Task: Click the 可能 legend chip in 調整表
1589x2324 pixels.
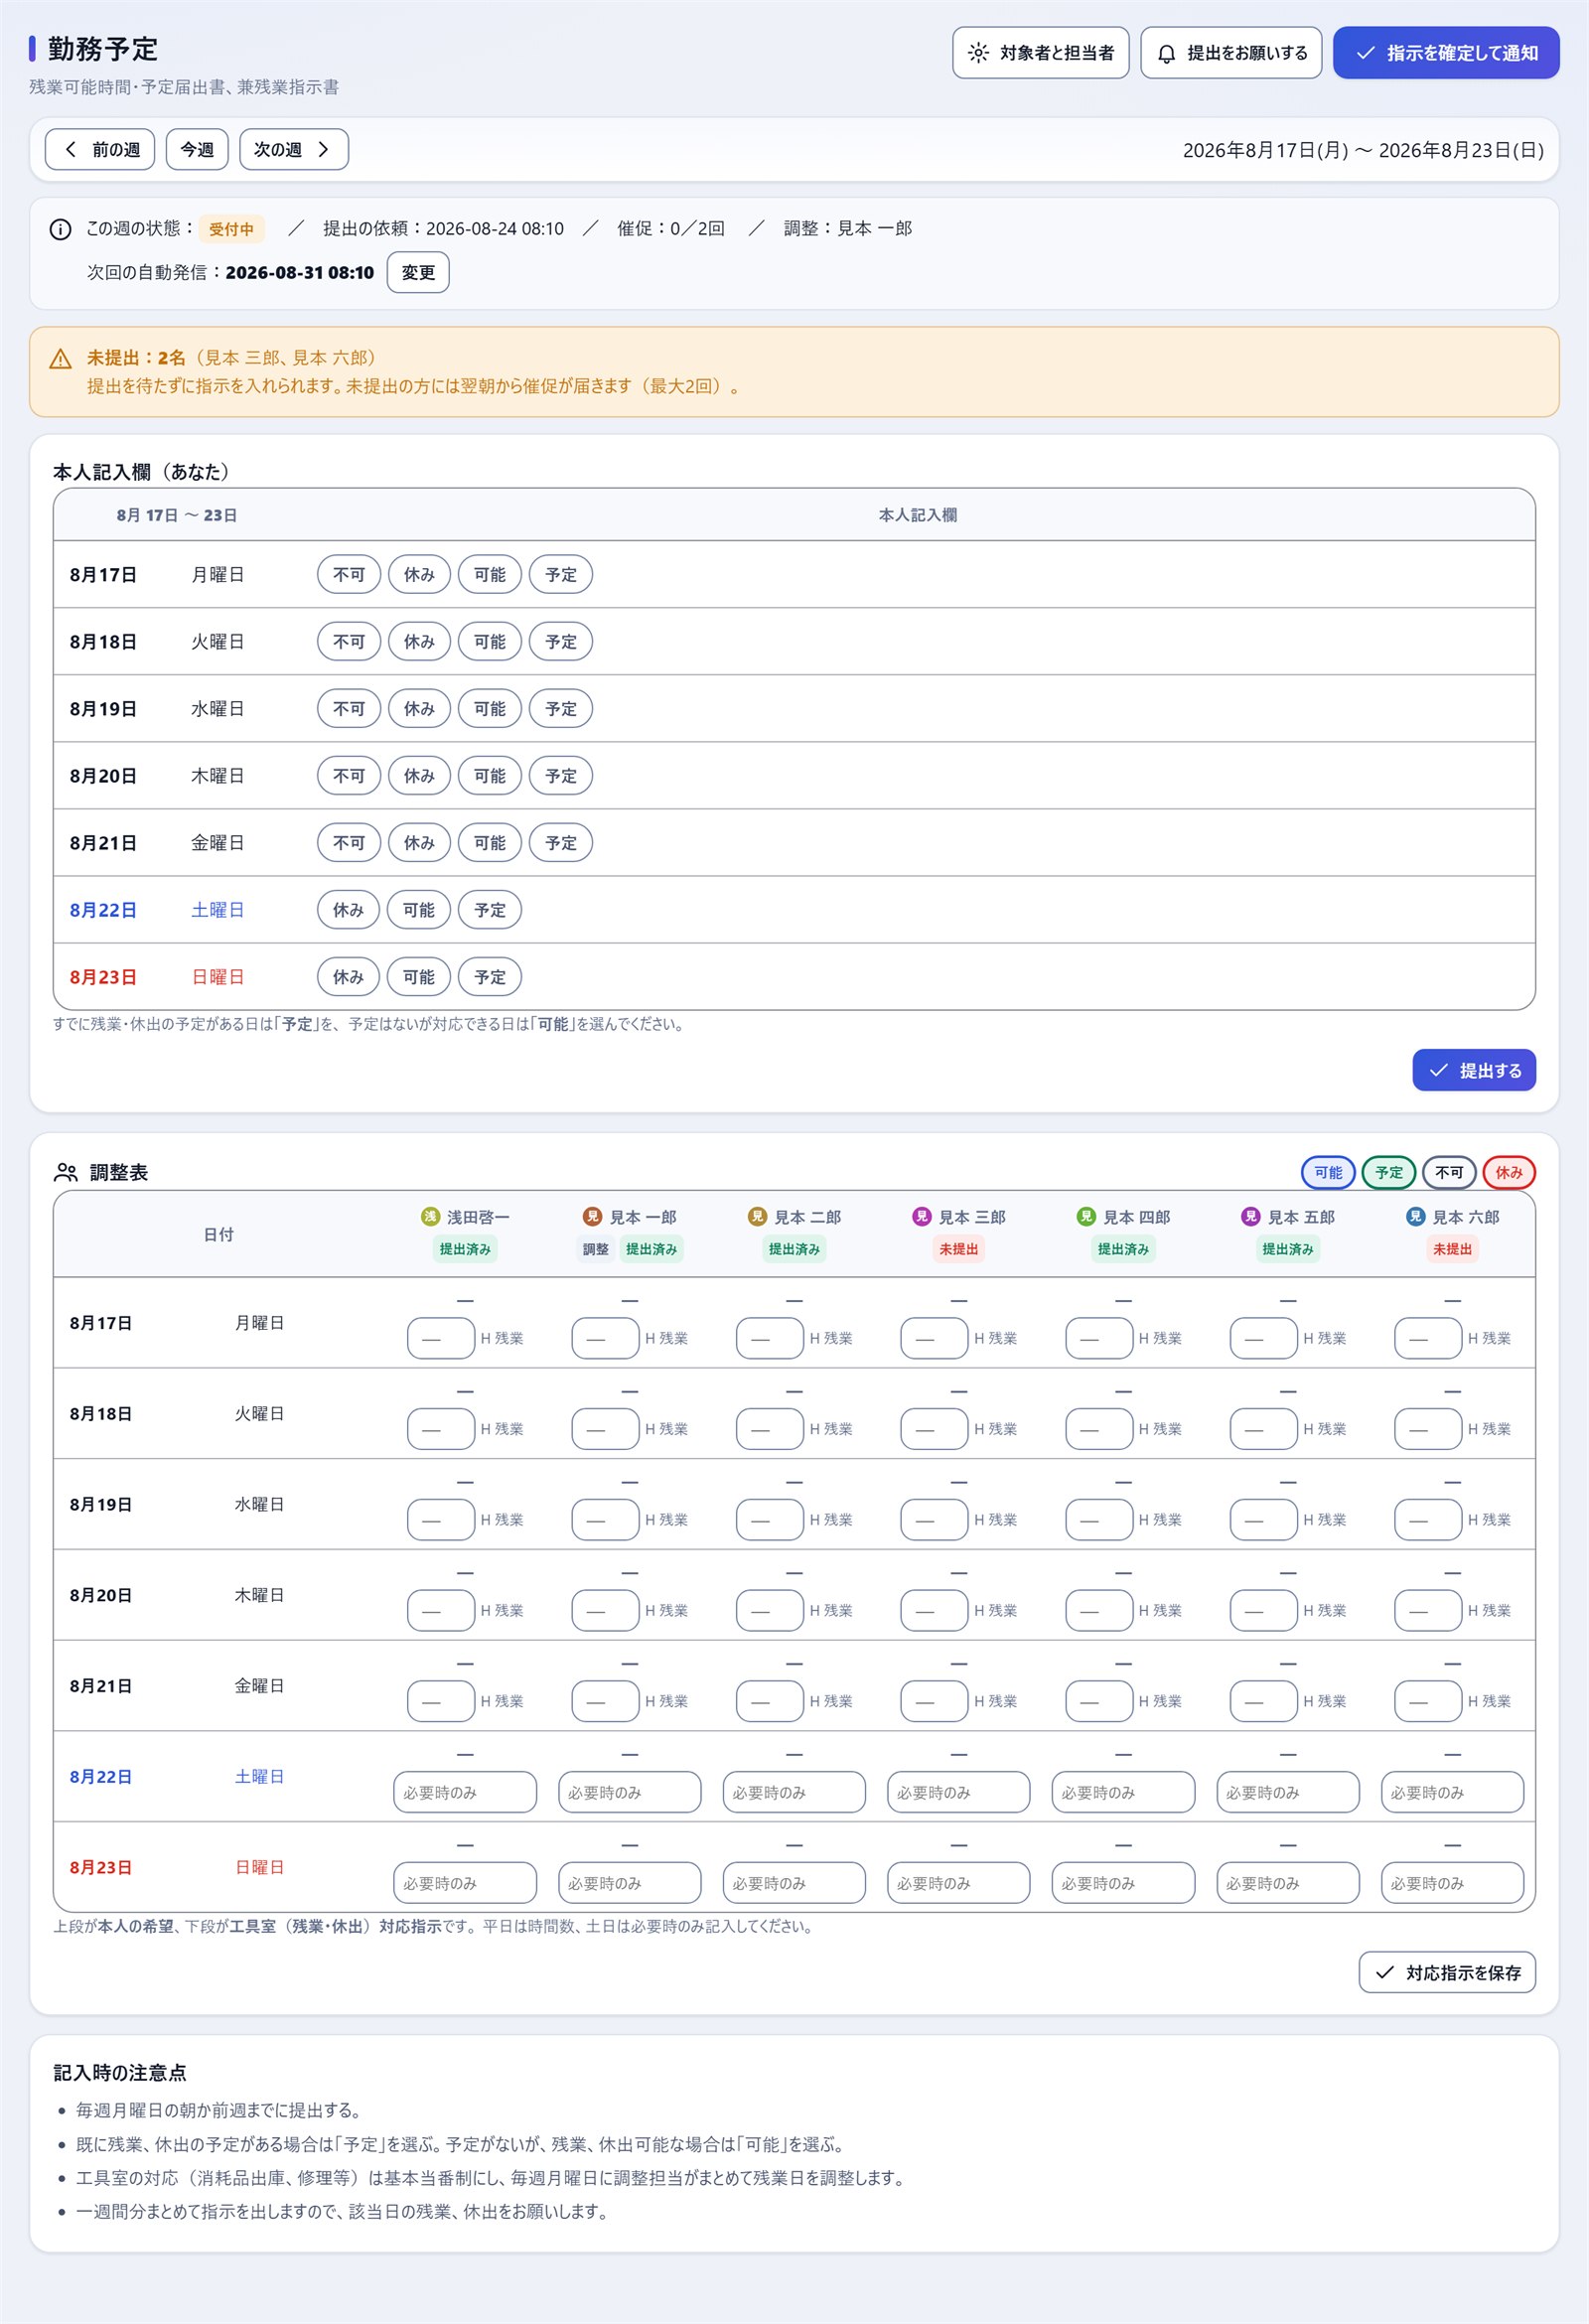Action: point(1328,1172)
